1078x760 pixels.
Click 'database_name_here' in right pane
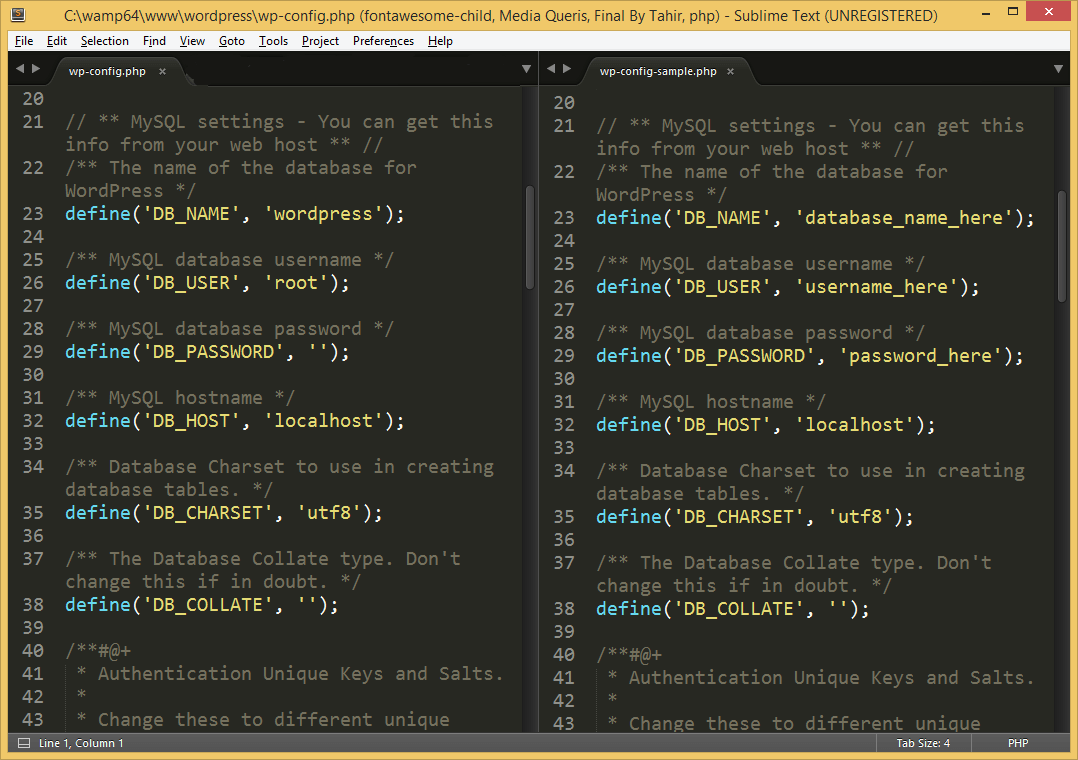pos(903,218)
